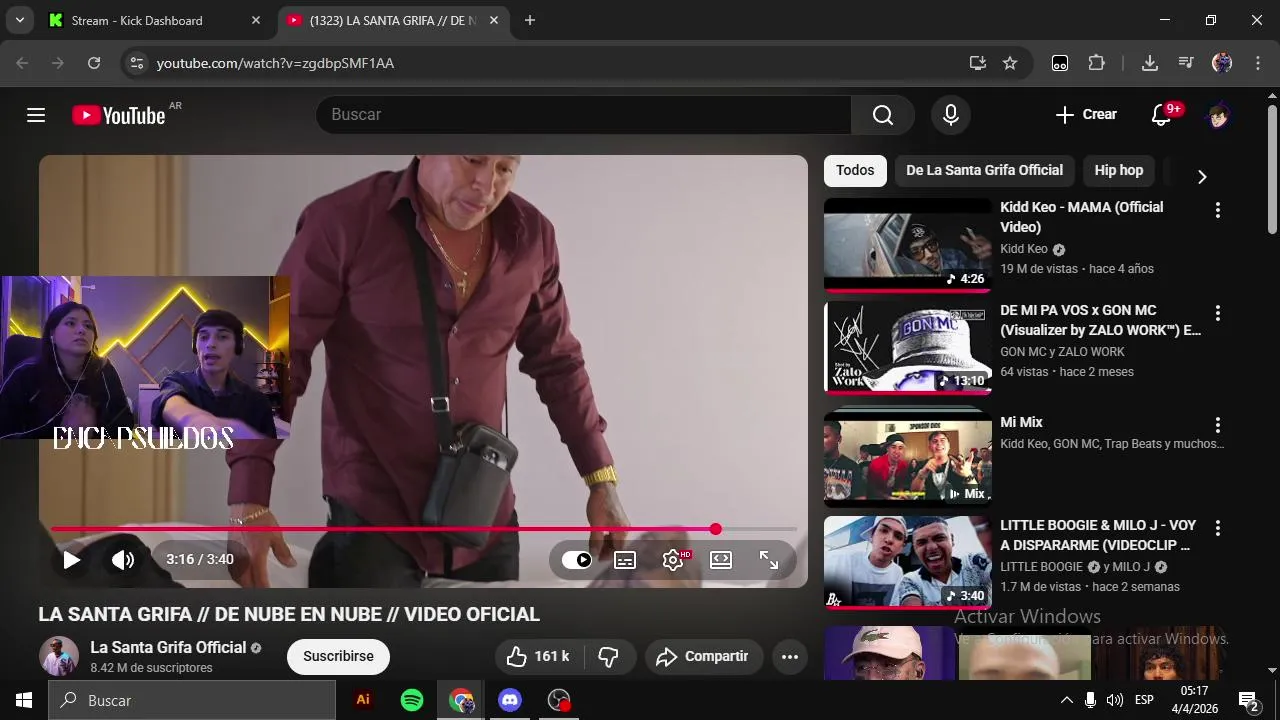Open La Santa Grifa Official channel name

pos(168,648)
